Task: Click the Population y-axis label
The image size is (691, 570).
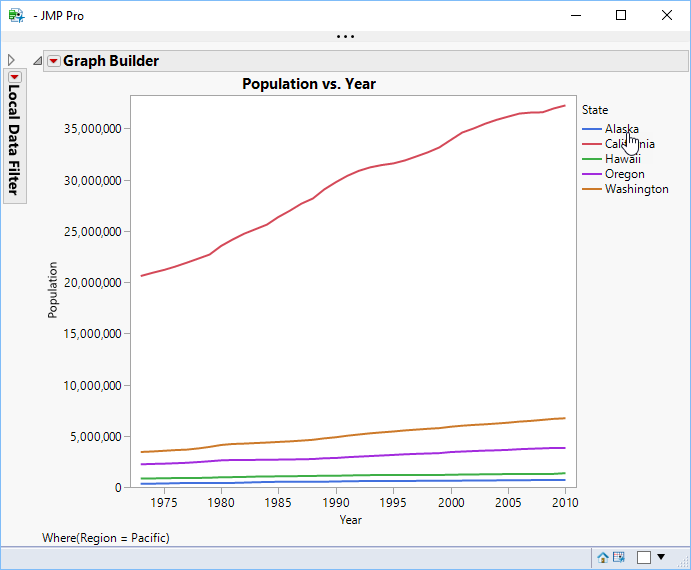Action: click(x=53, y=290)
